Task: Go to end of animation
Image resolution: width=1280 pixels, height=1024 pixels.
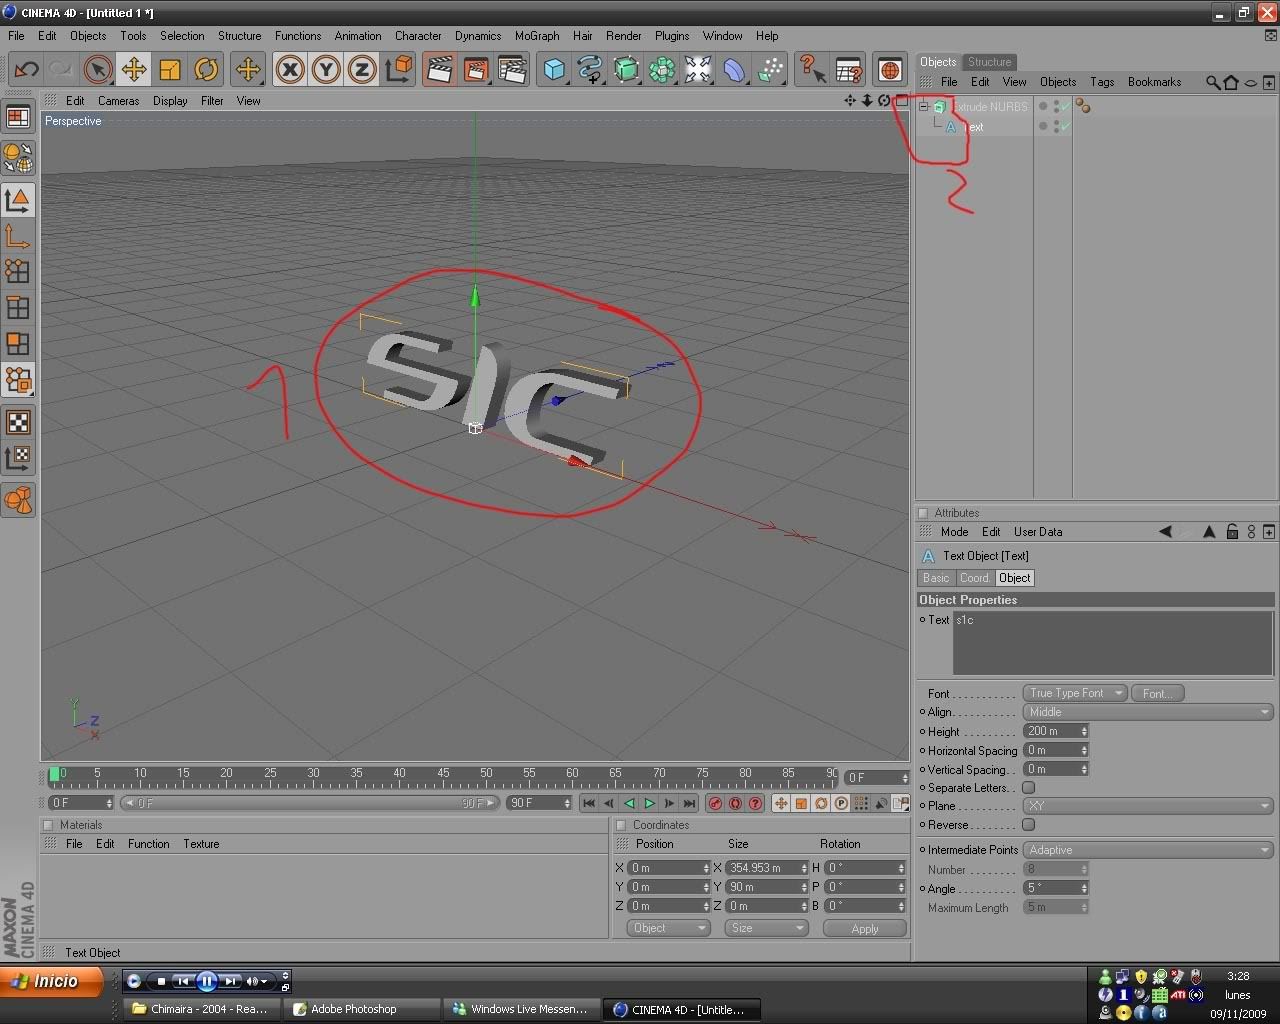Action: [689, 803]
